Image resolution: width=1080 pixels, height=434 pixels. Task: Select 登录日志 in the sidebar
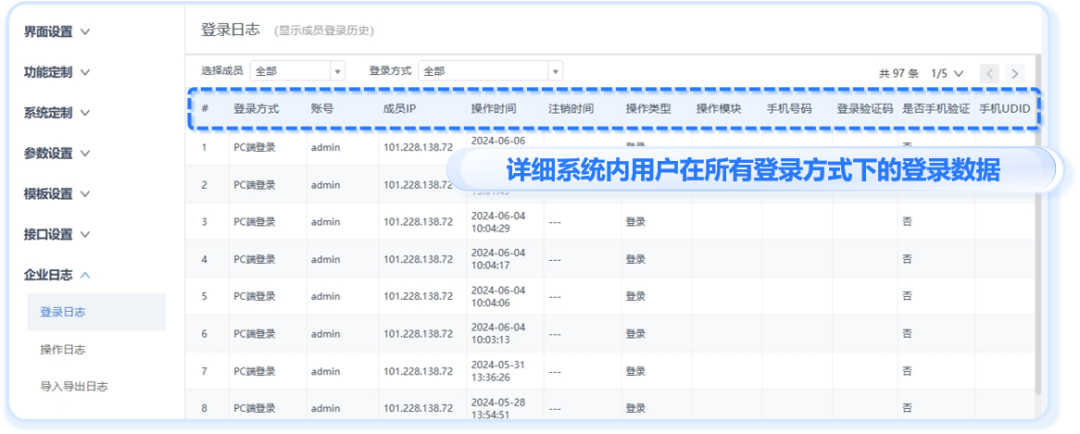click(x=63, y=312)
